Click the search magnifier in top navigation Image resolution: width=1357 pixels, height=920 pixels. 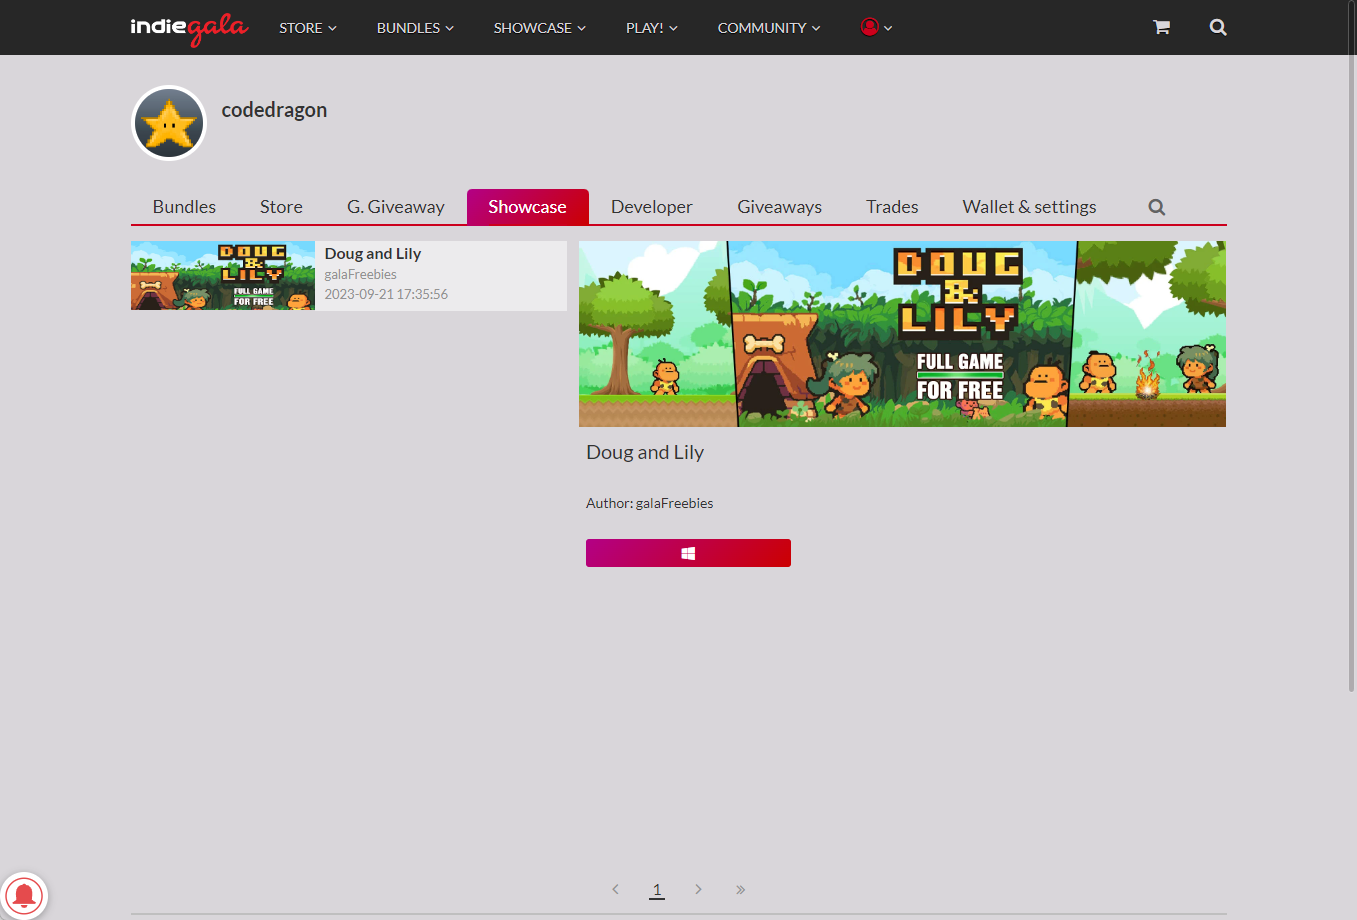(x=1218, y=27)
